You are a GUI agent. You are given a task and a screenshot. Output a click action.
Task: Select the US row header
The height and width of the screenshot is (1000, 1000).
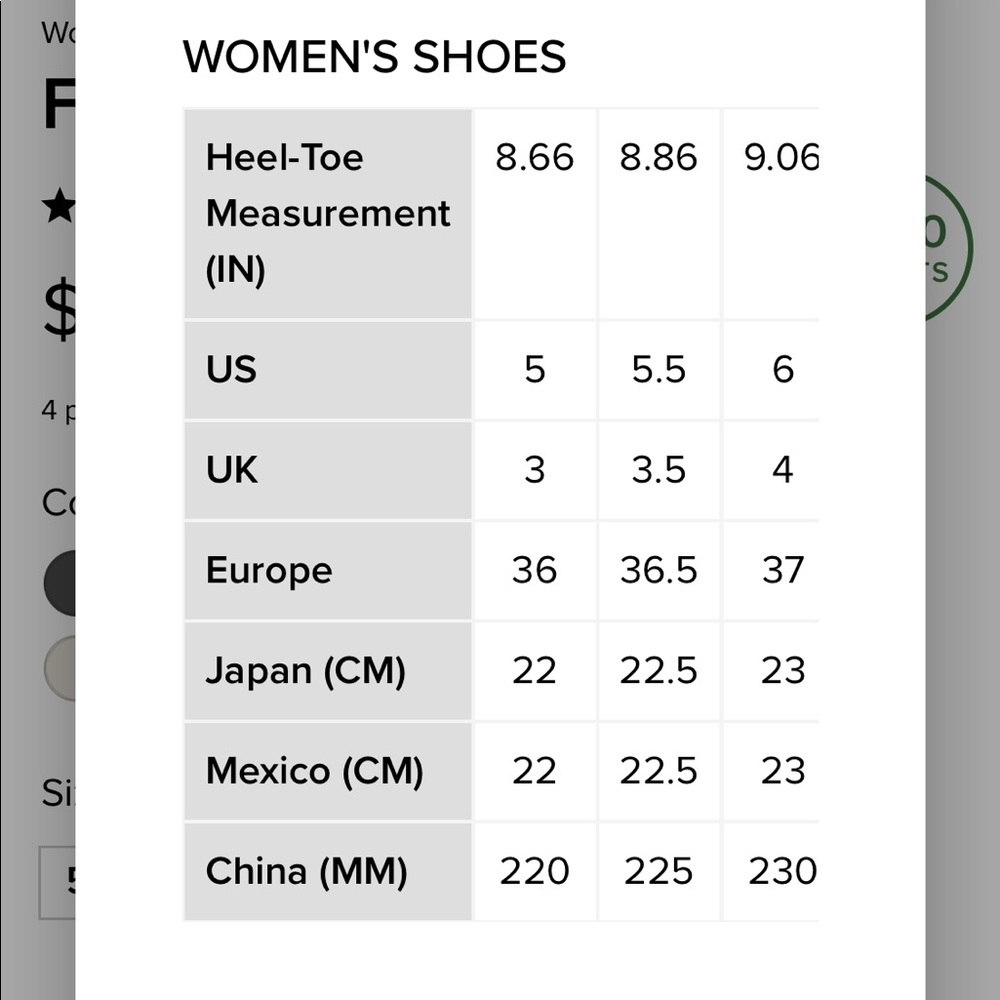click(328, 370)
